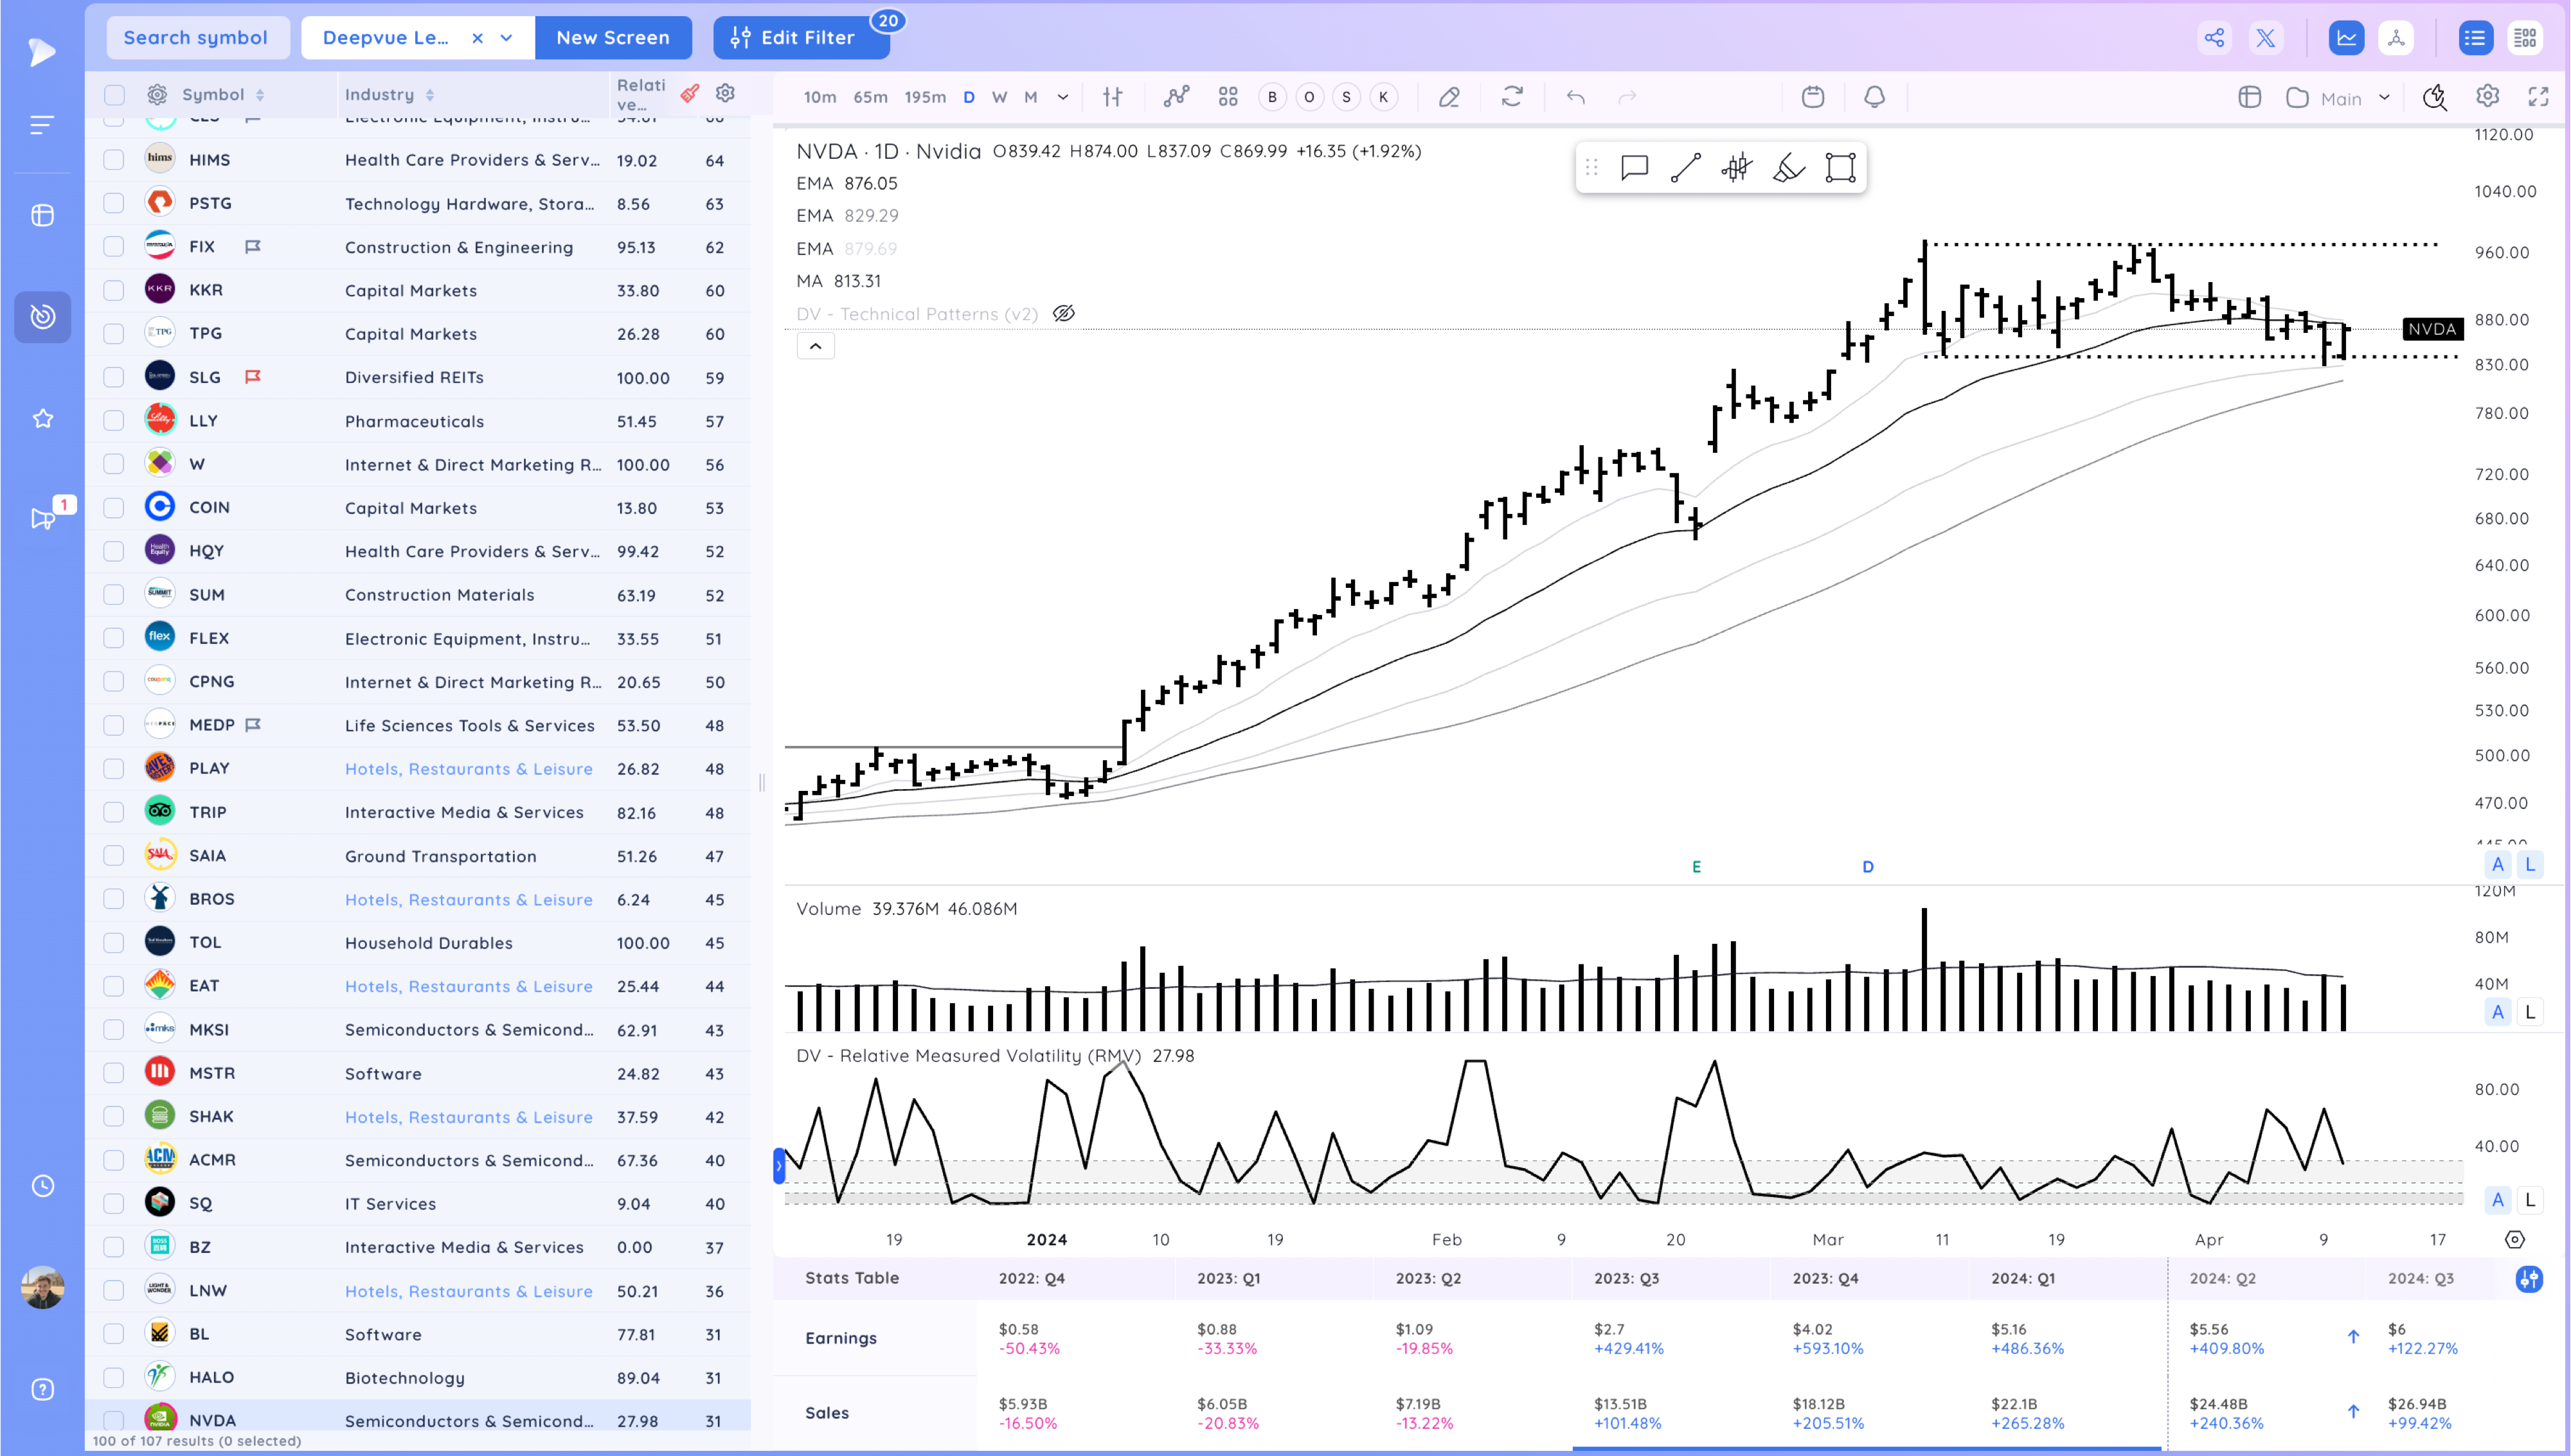Collapse the indicator legend chevron
Viewport: 2571px width, 1456px height.
pos(815,346)
